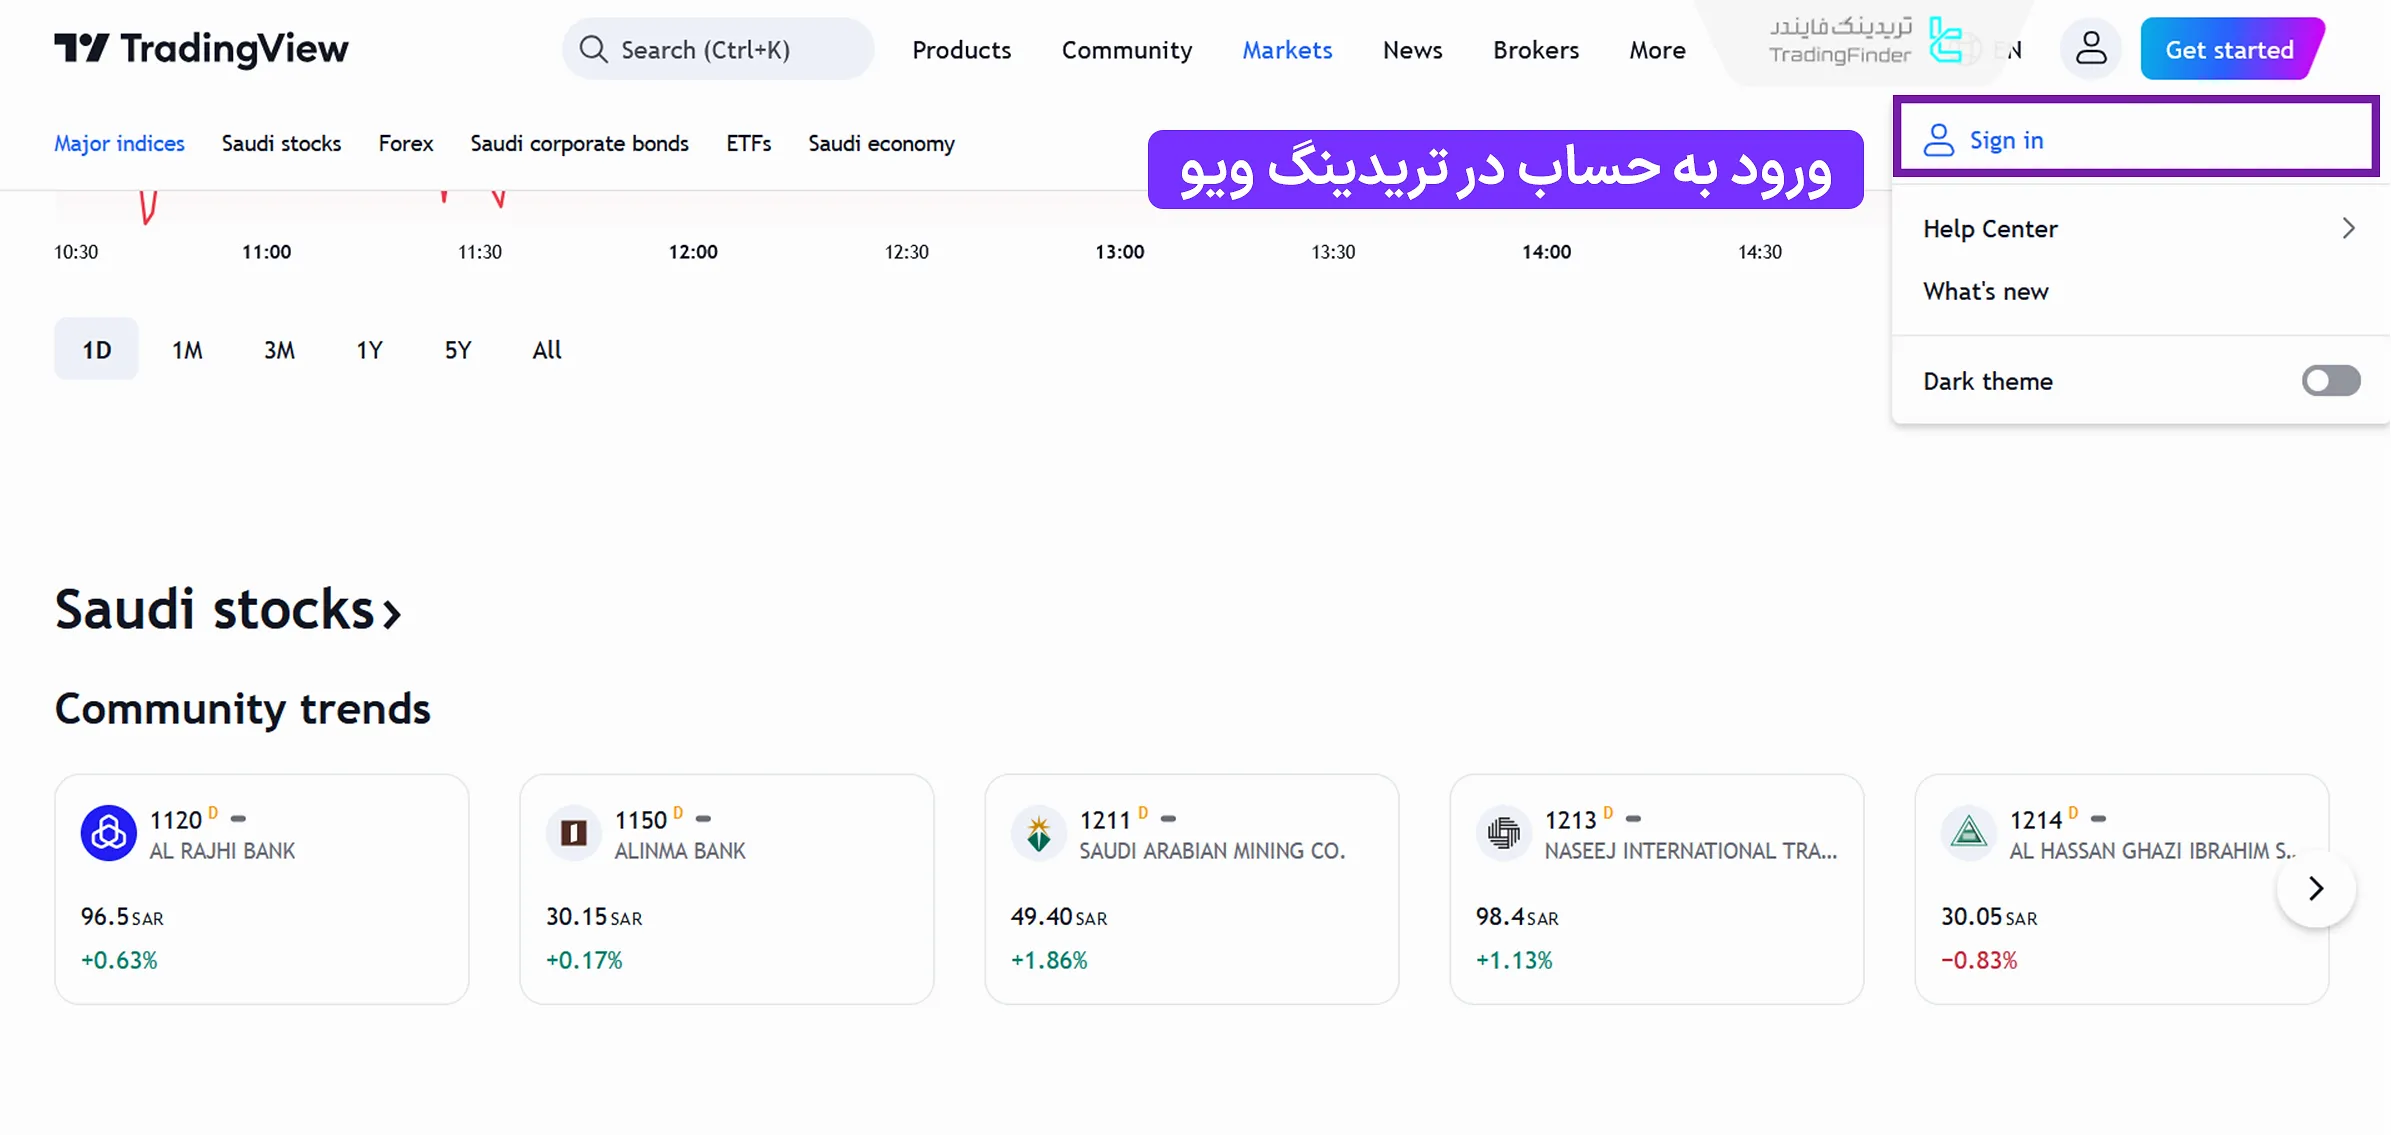Click the Sign In button
This screenshot has height=1136, width=2394.
[2136, 139]
